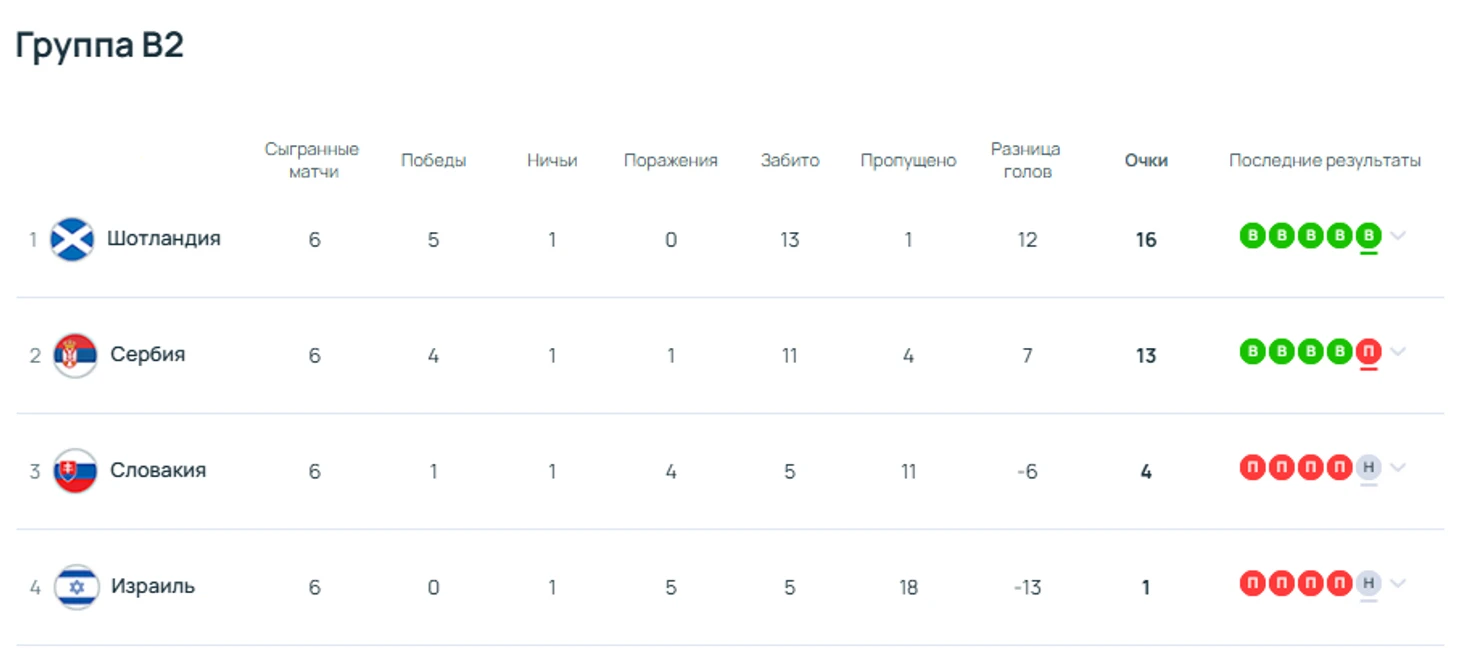Image resolution: width=1460 pixels, height=665 pixels.
Task: Expand Scotland's recent results chevron
Action: coord(1398,236)
